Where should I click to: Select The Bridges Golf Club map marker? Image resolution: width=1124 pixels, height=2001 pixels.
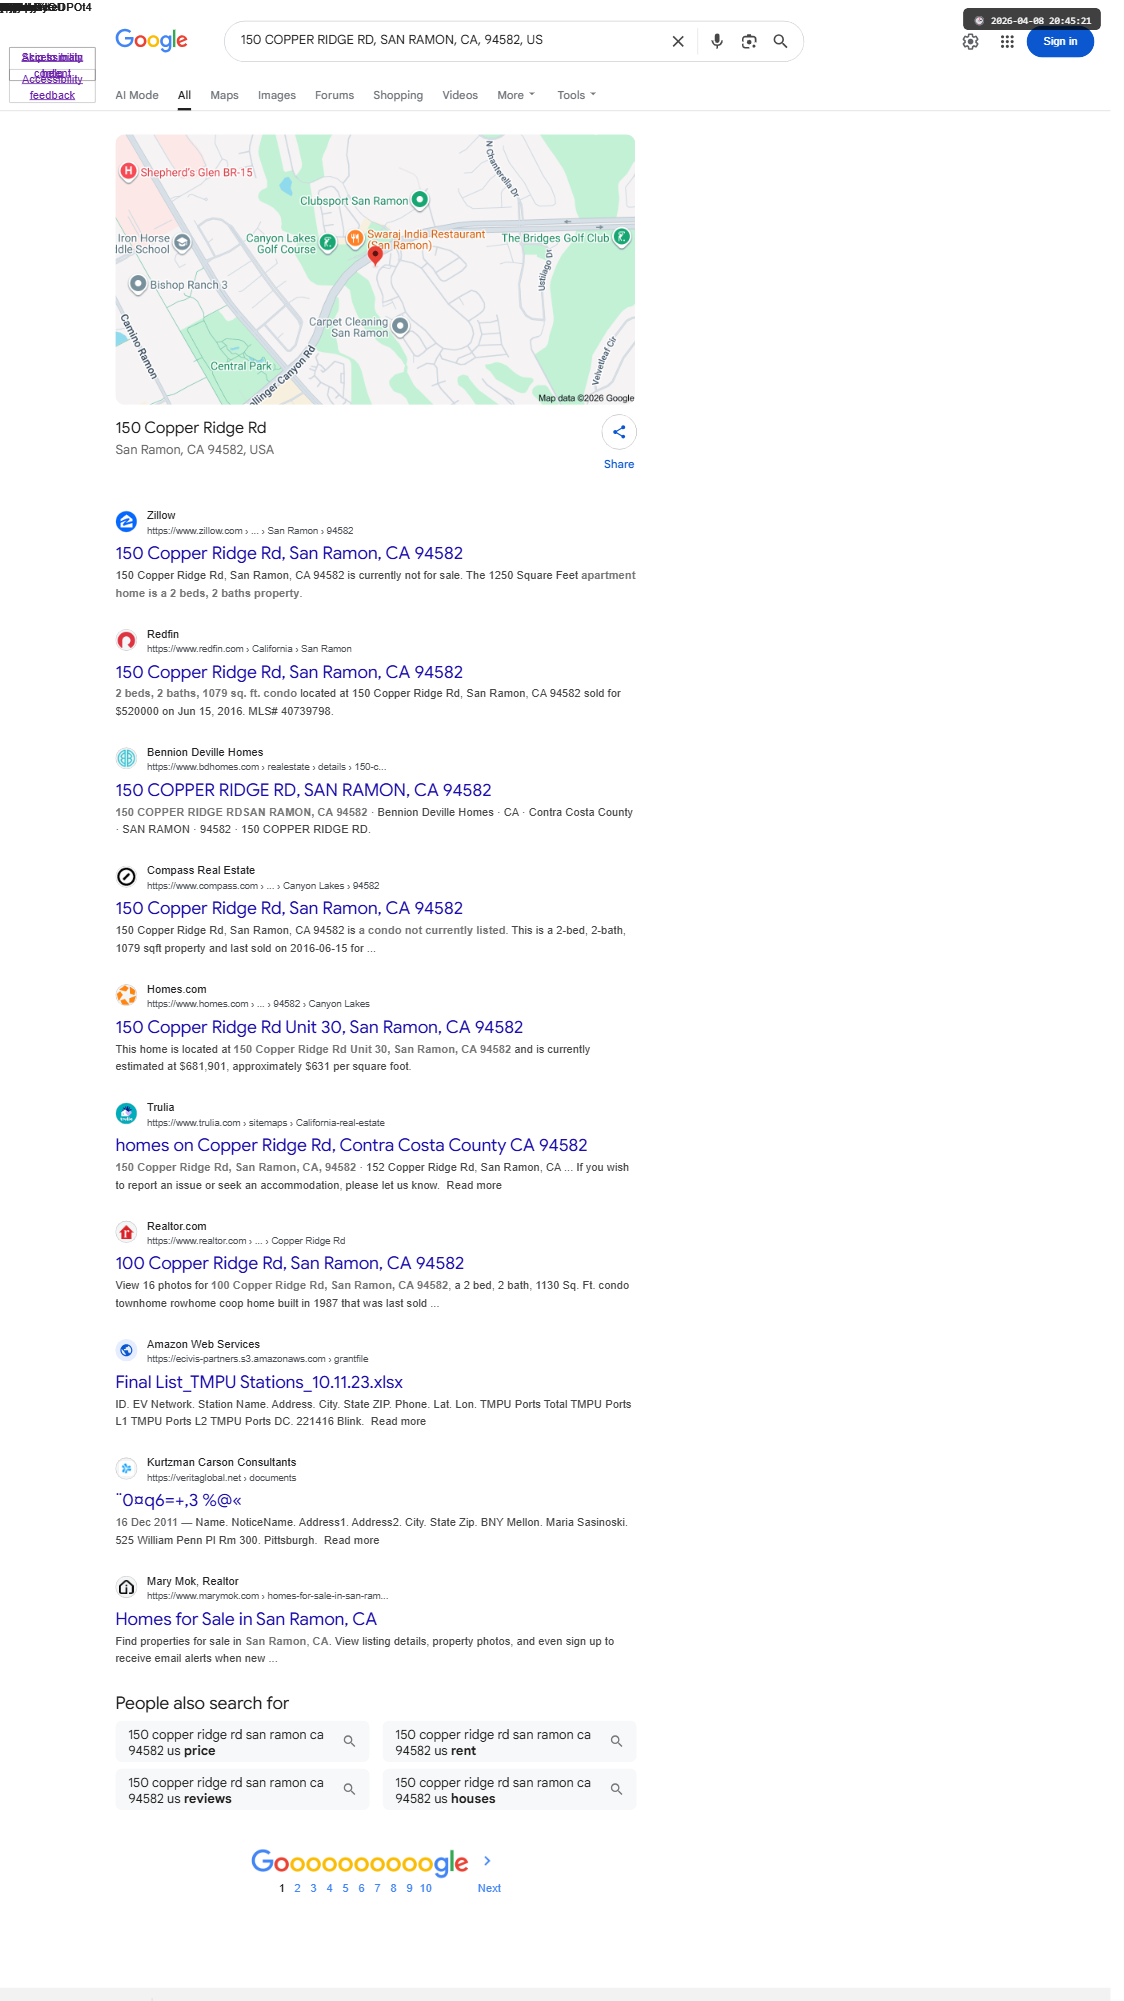click(x=622, y=237)
